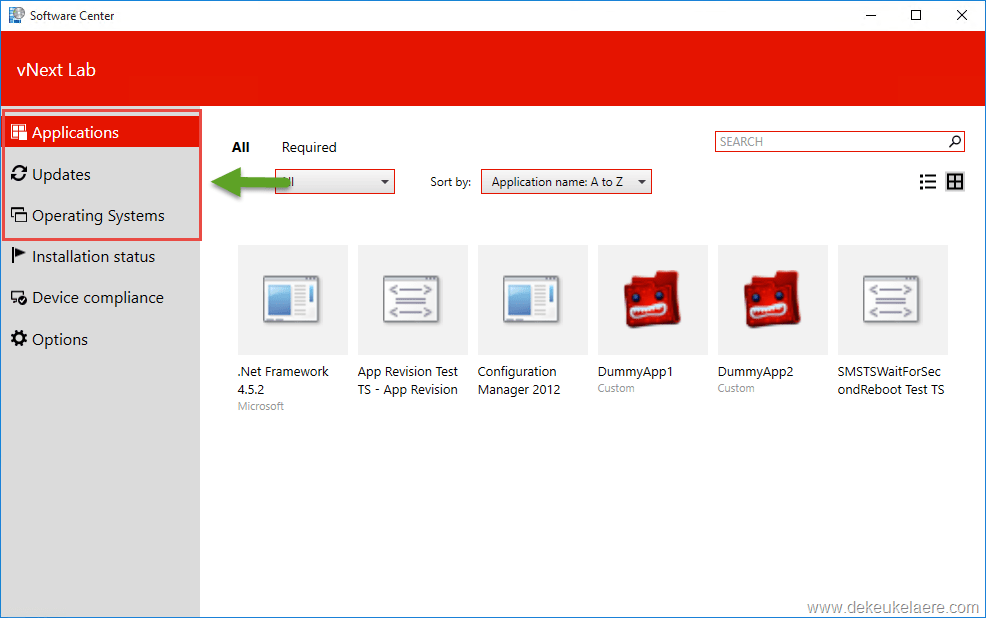Screen dimensions: 986x618
Task: Switch to list view layout
Action: click(x=928, y=182)
